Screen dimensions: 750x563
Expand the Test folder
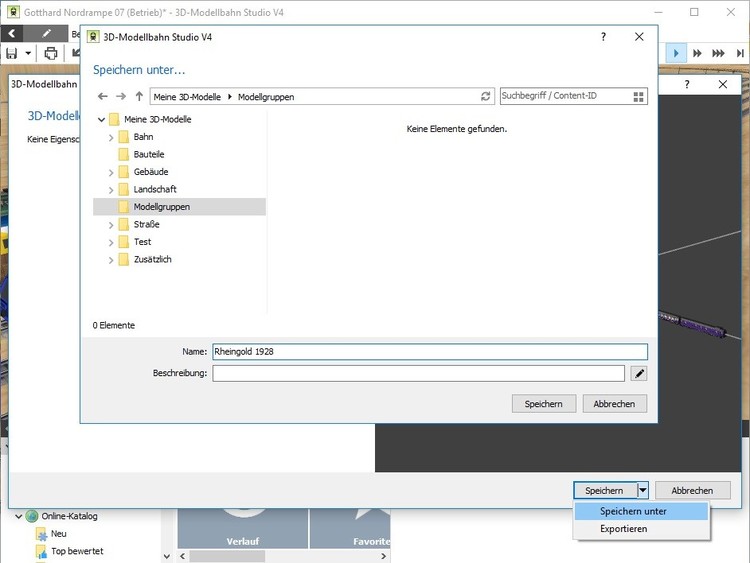111,243
